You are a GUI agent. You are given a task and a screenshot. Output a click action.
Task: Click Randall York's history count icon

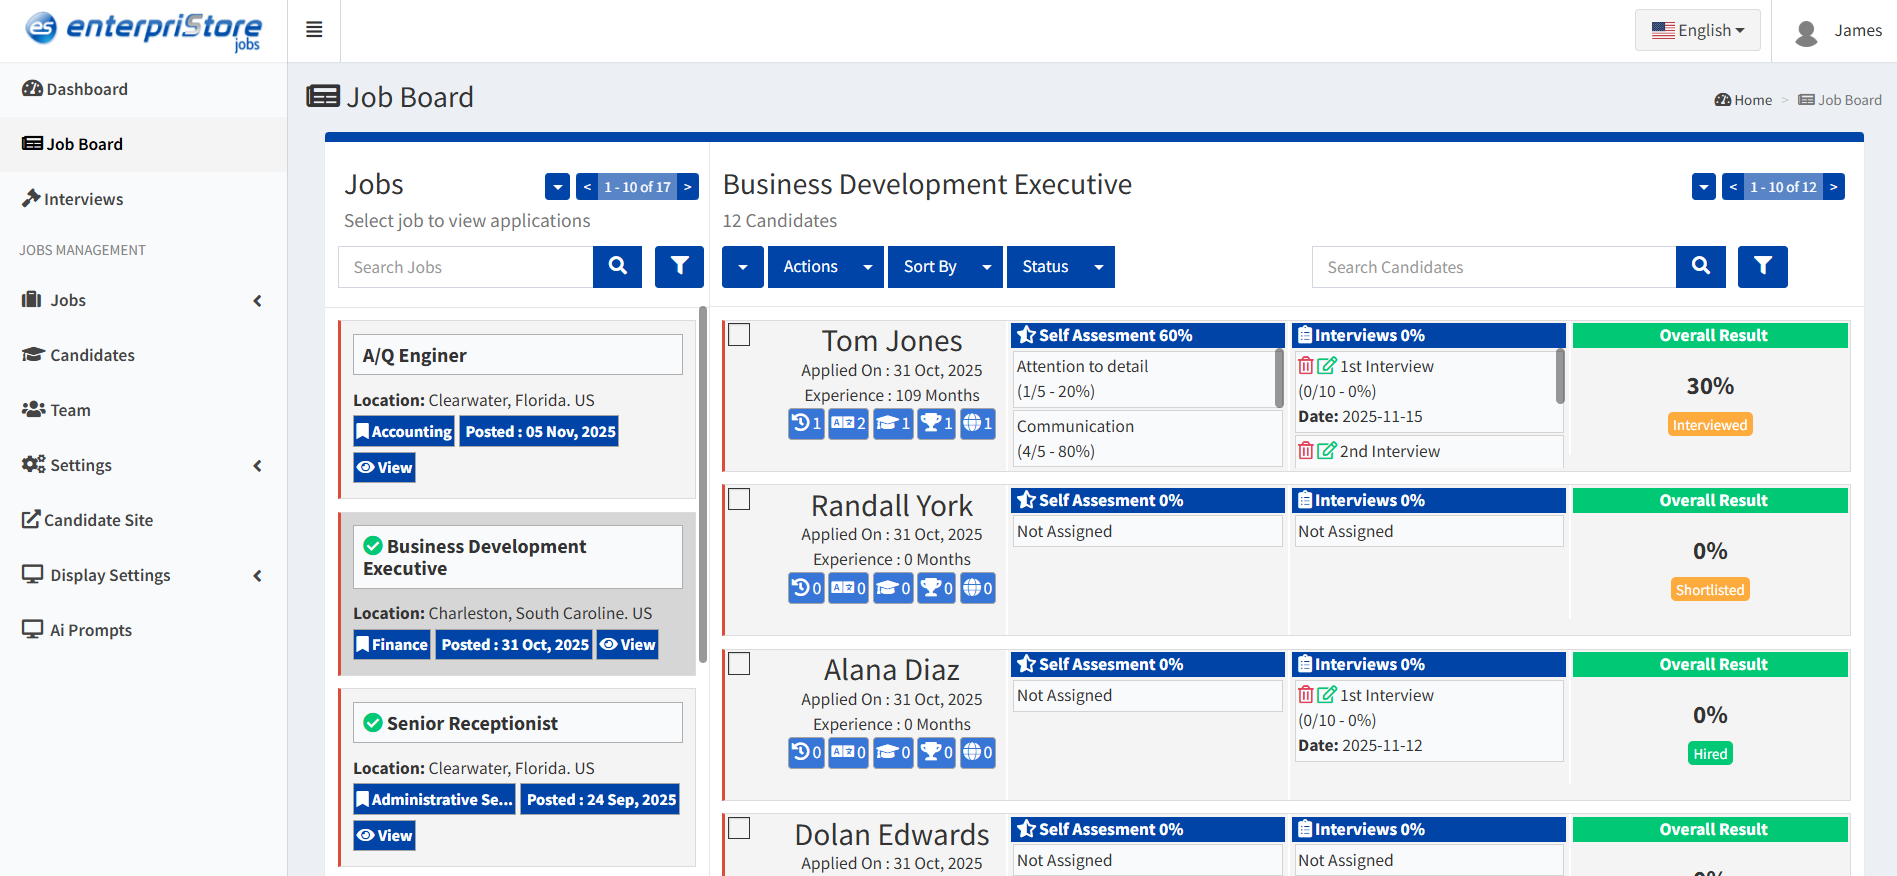[x=806, y=588]
